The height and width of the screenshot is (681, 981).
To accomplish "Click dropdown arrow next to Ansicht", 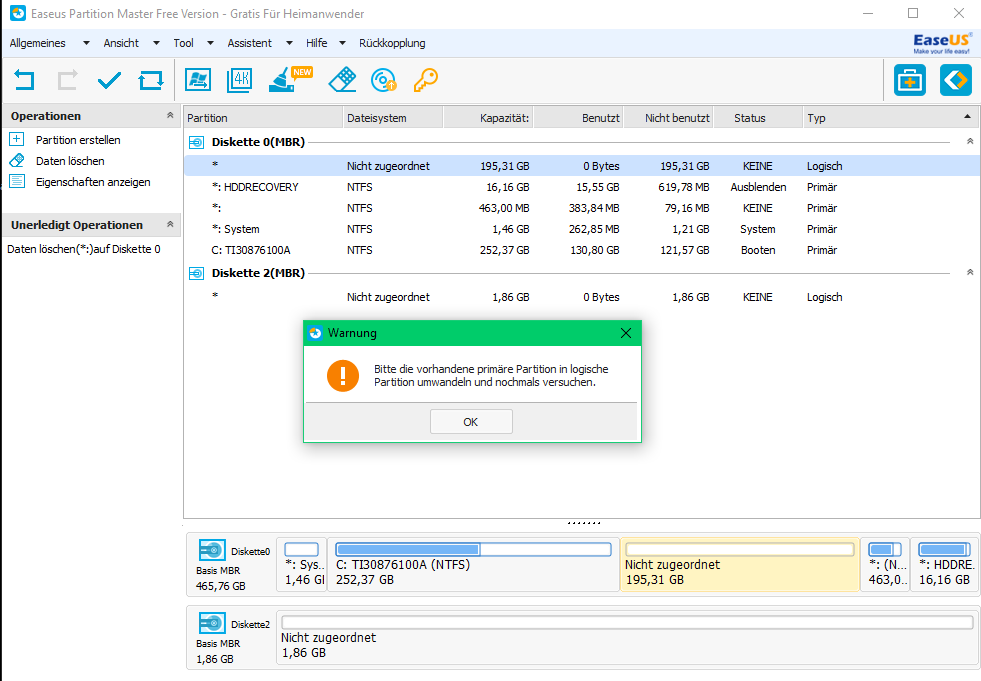I will coord(156,43).
